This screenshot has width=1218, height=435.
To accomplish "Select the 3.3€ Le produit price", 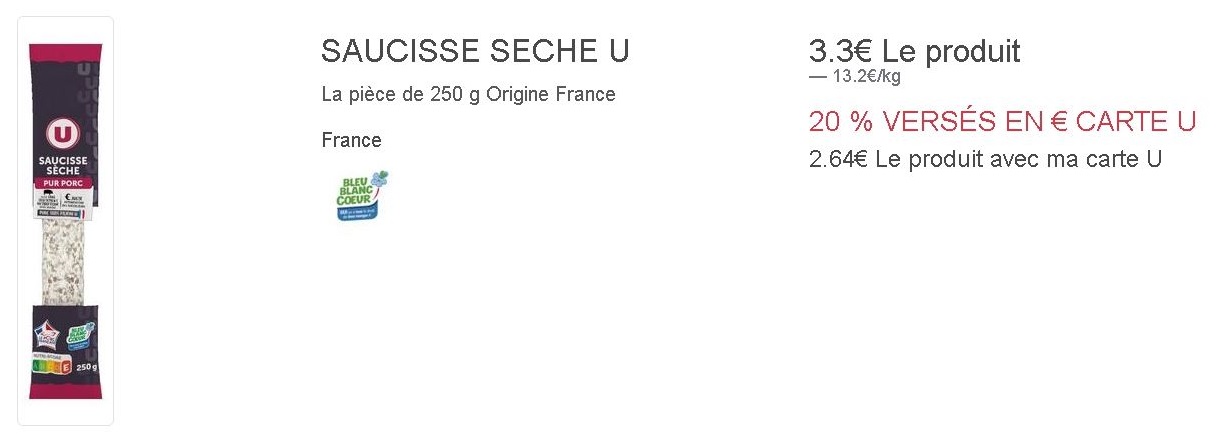I will tap(914, 51).
